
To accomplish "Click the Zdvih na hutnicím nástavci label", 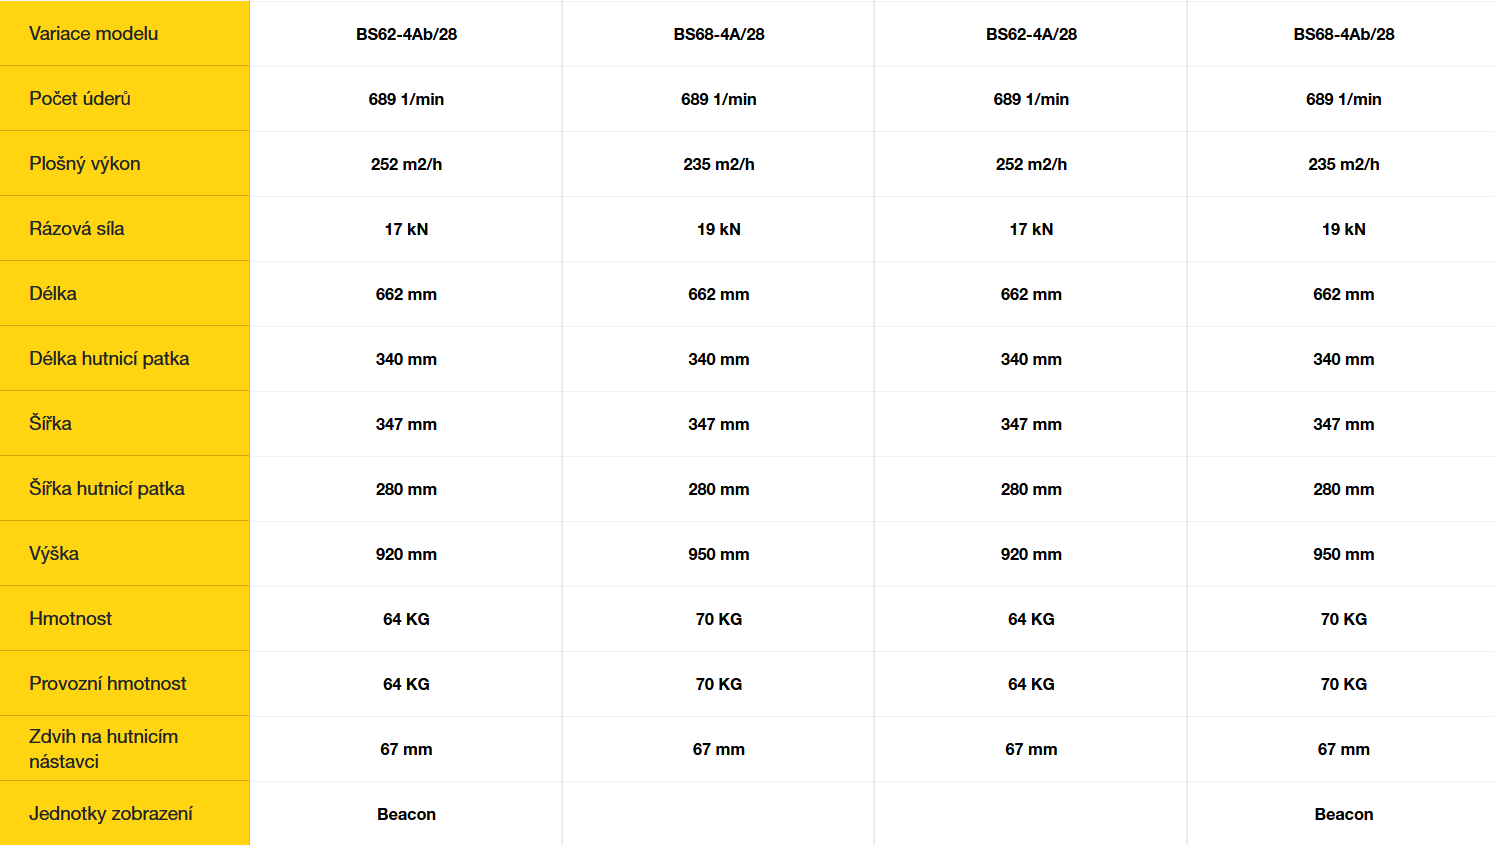I will [x=104, y=748].
